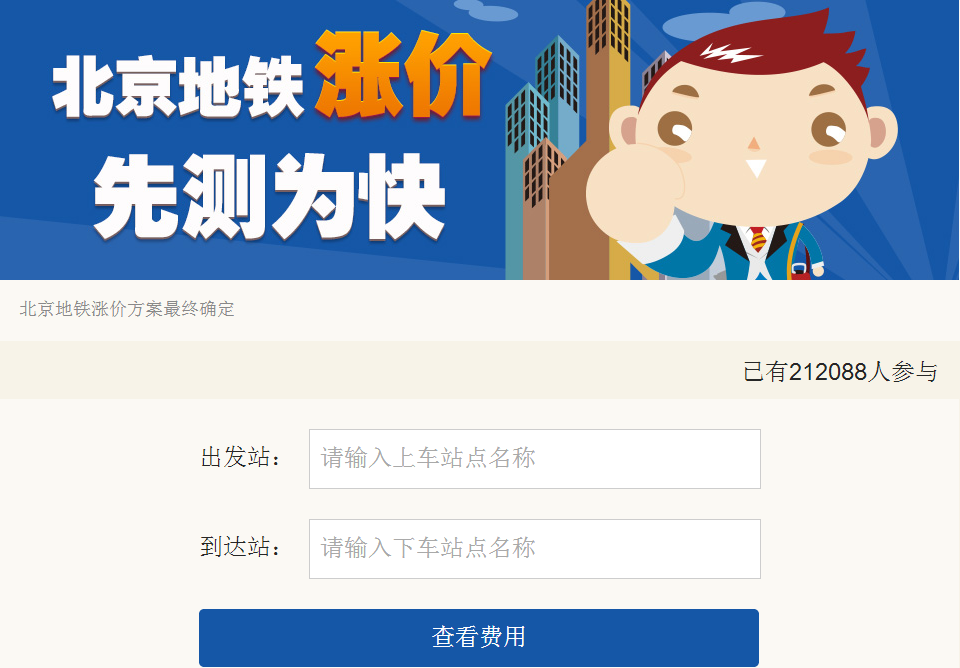Click the character's red shoulder bag

(x=800, y=269)
